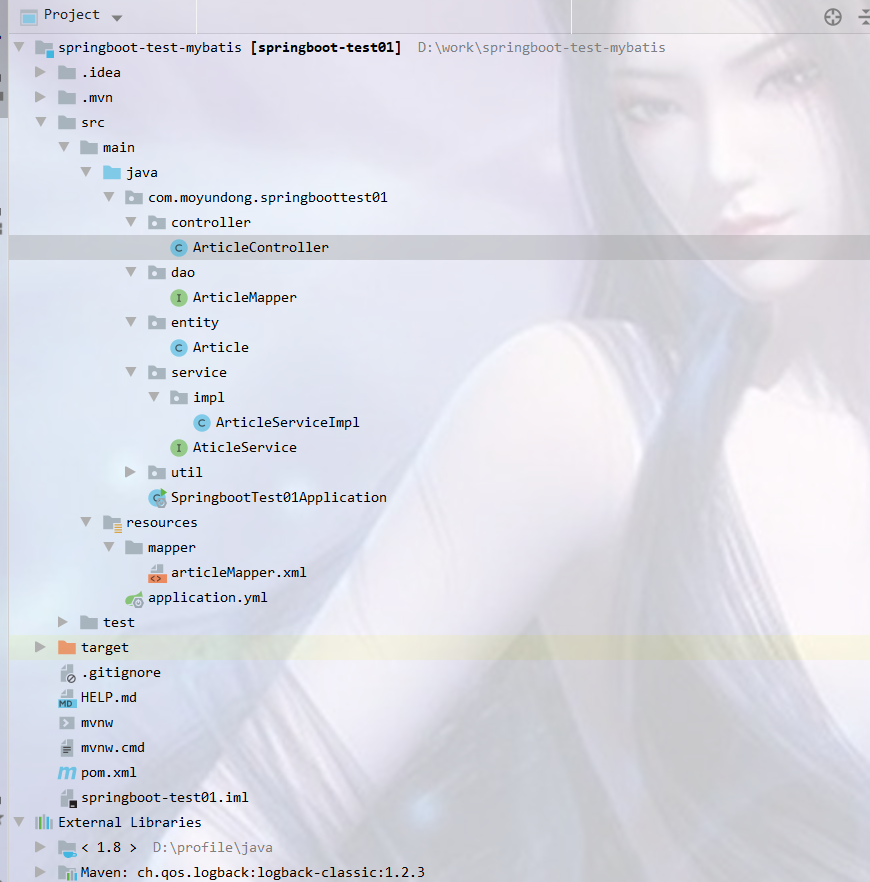This screenshot has width=870, height=882.
Task: Select the AticleService interface
Action: point(244,448)
